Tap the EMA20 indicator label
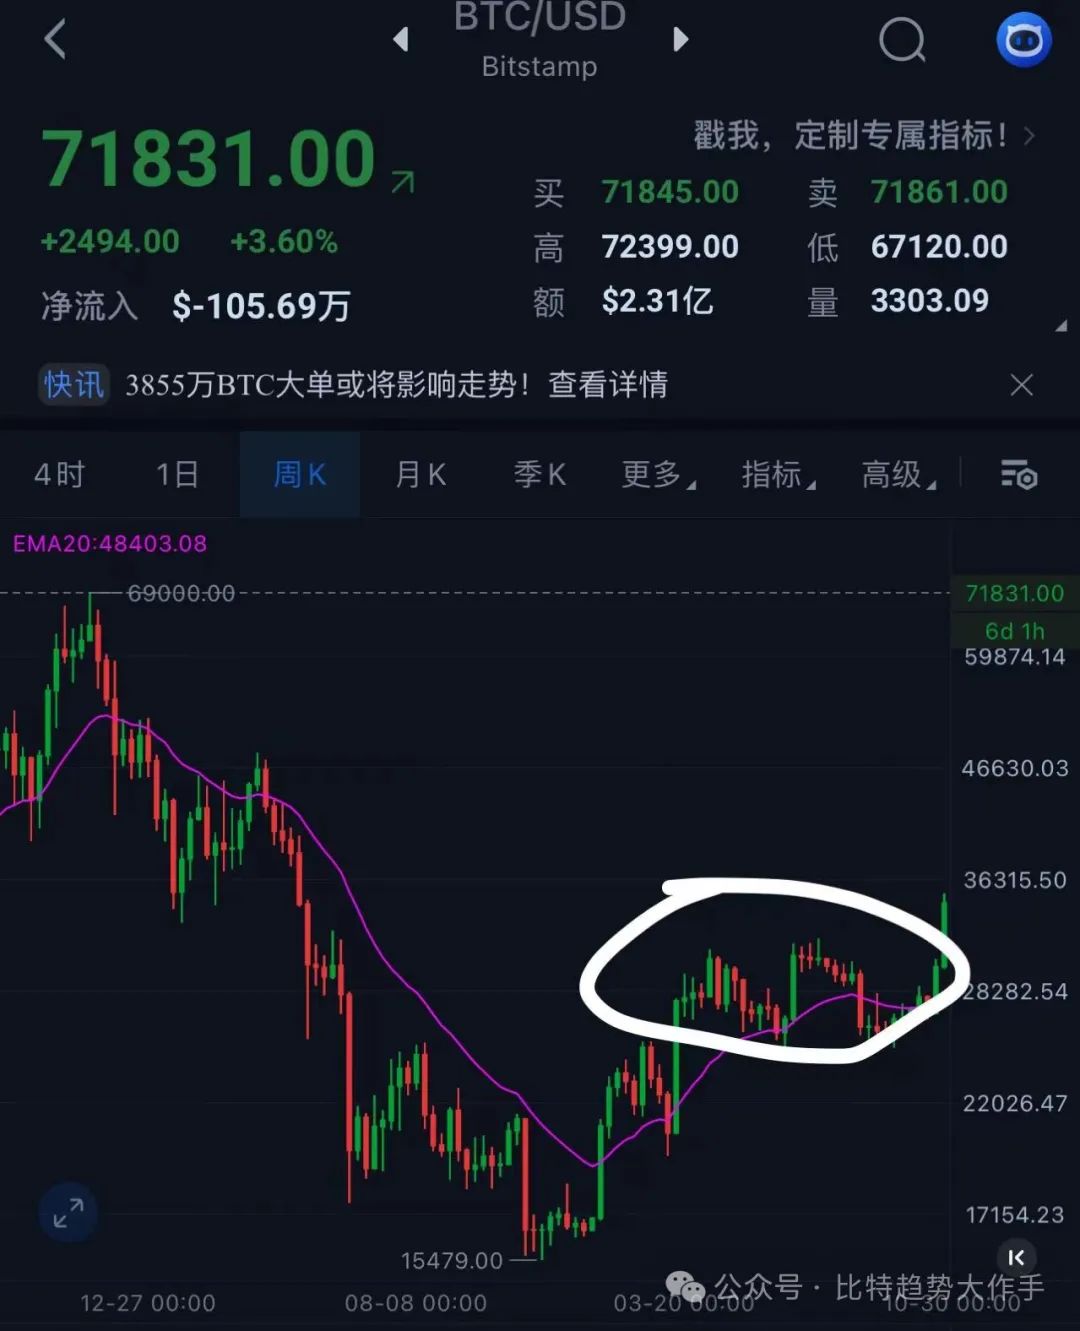This screenshot has height=1331, width=1080. click(x=110, y=544)
